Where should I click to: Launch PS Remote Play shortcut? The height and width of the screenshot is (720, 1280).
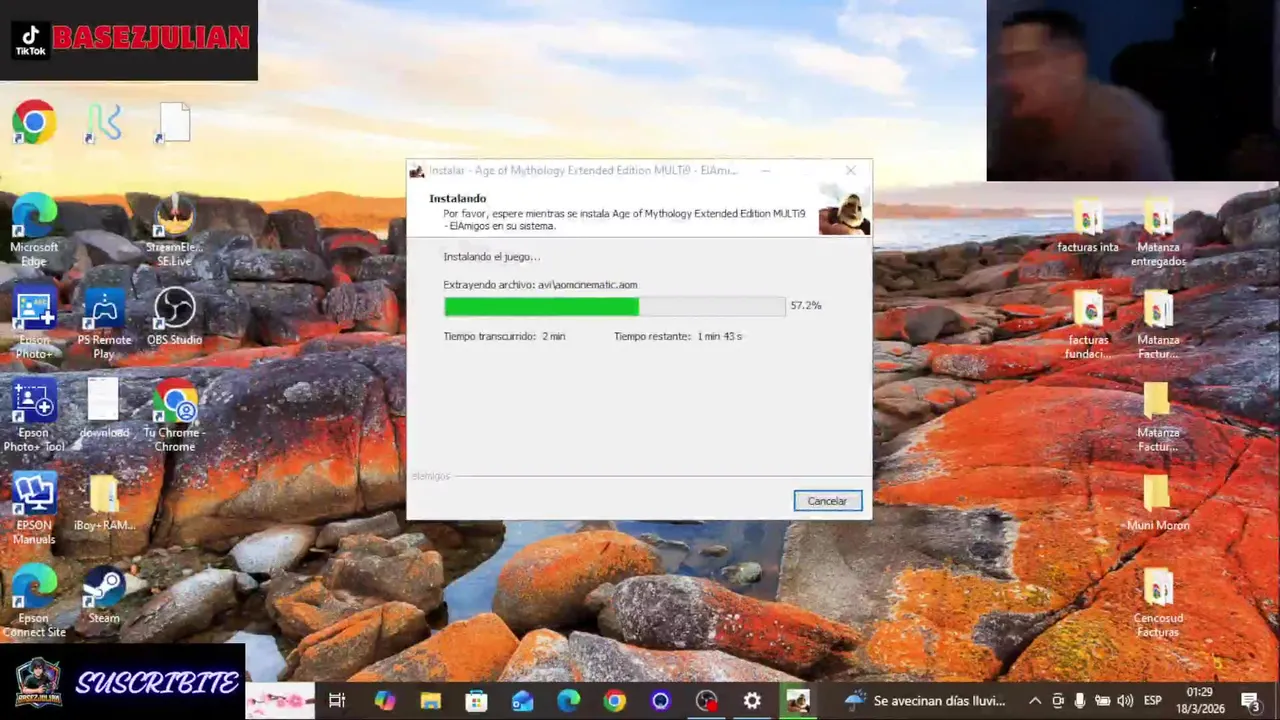click(104, 323)
